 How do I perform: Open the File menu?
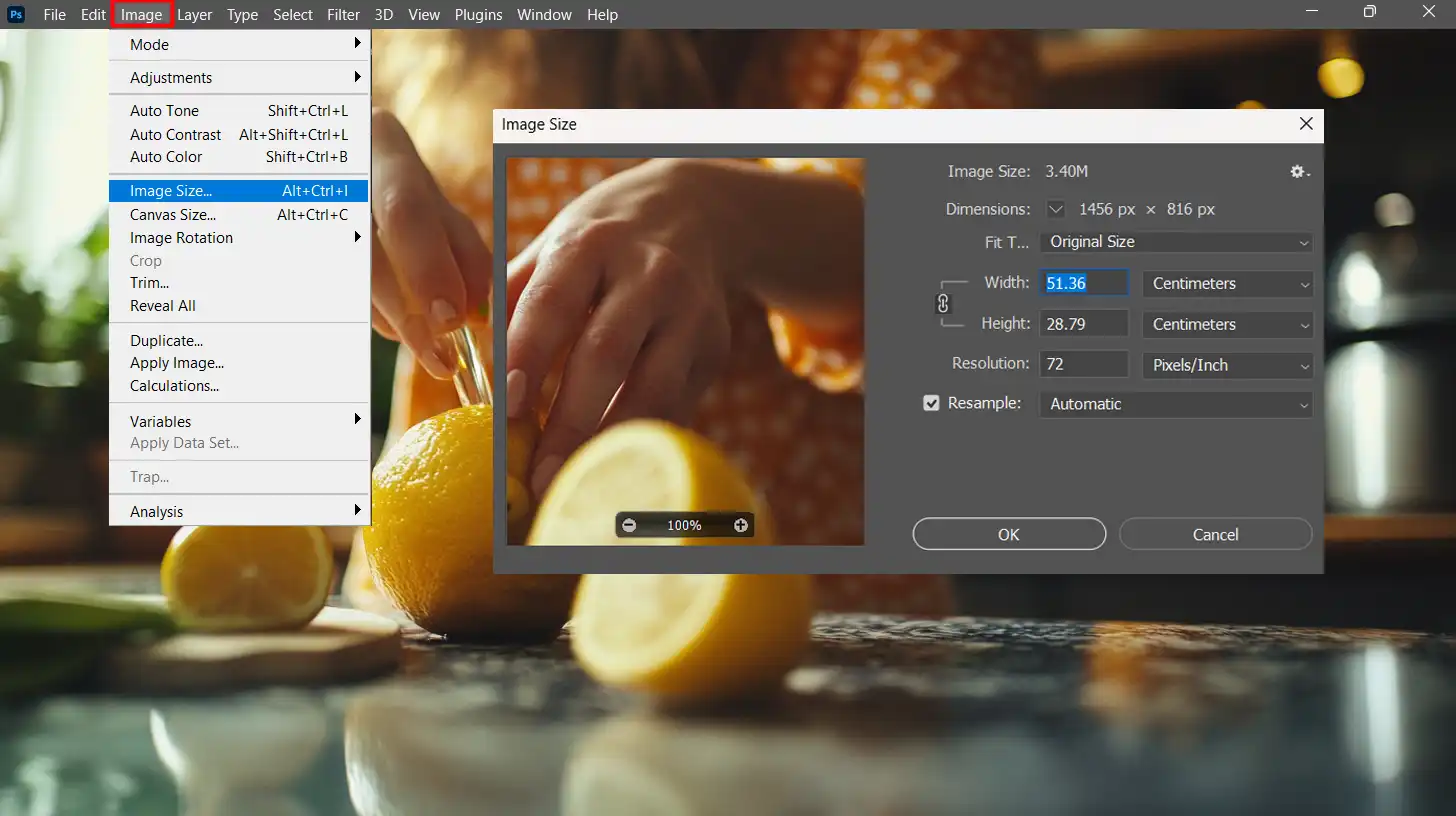[x=54, y=15]
